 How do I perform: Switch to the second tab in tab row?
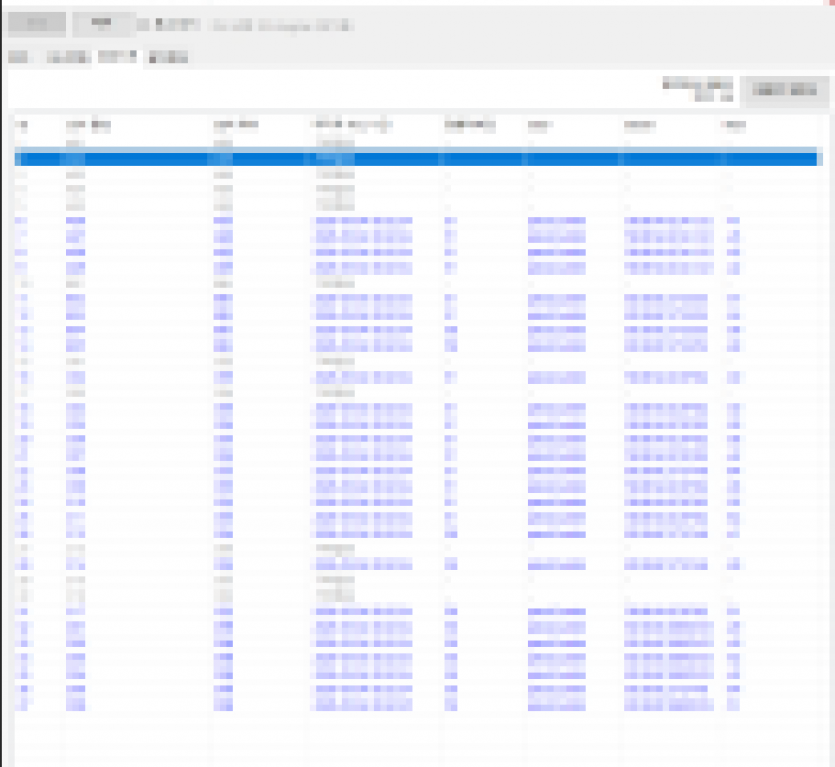point(68,57)
